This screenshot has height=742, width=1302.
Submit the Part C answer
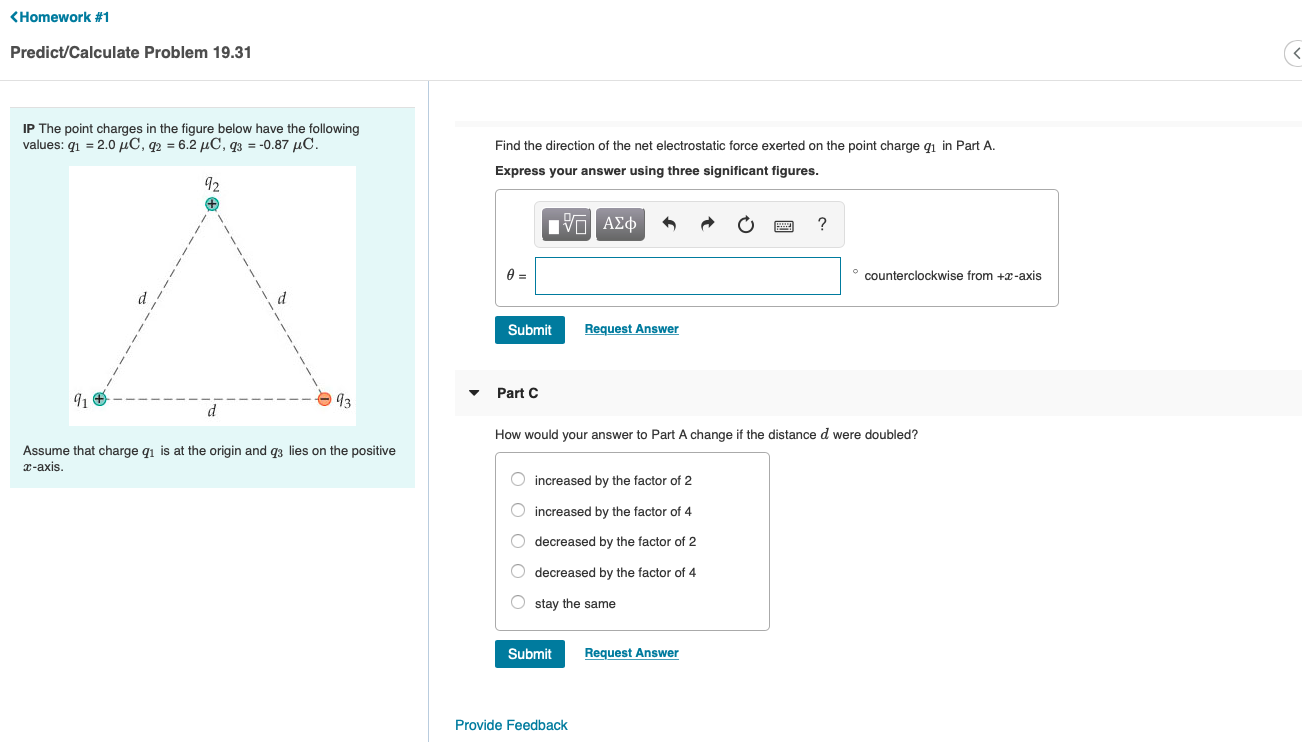529,653
